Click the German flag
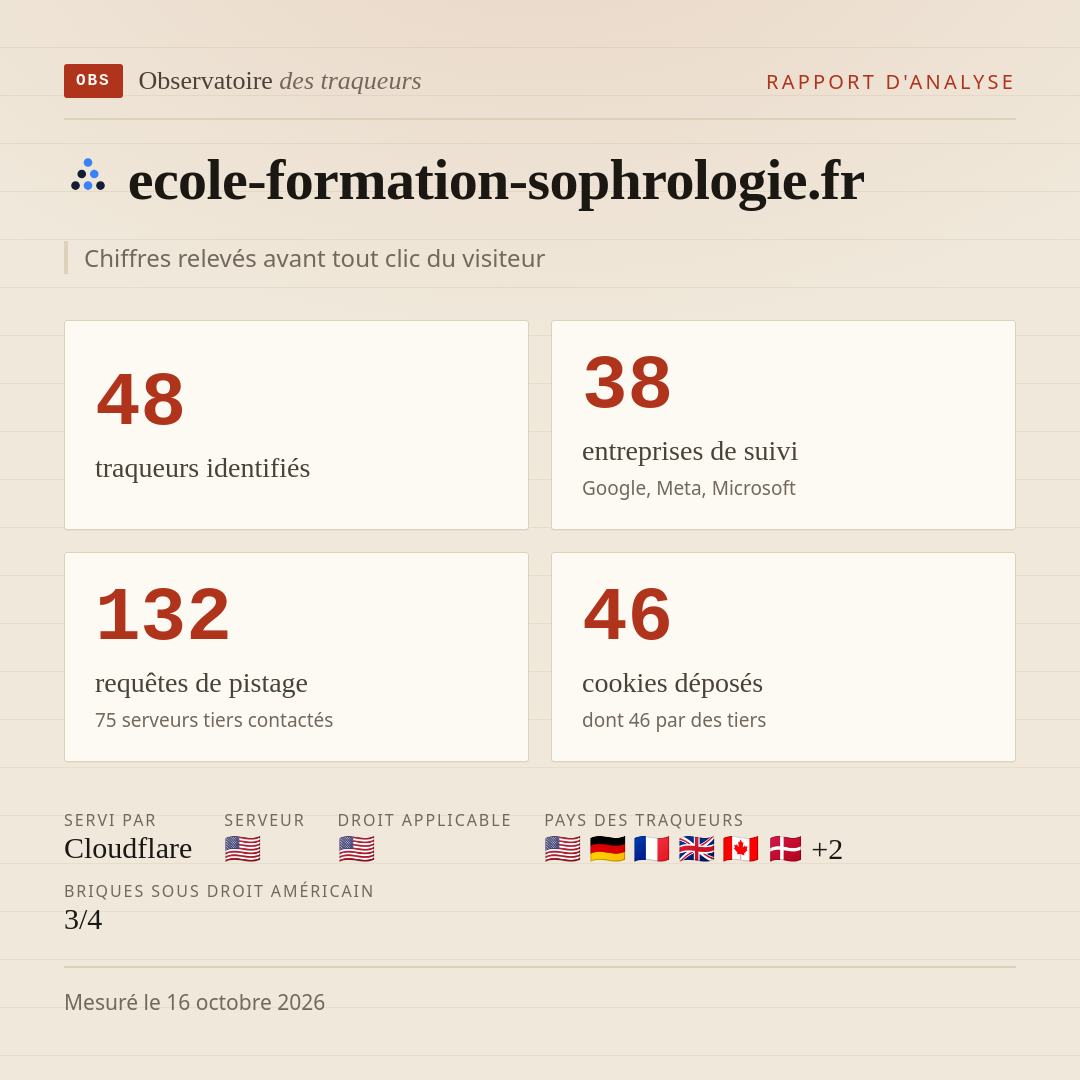Viewport: 1080px width, 1080px height. tap(608, 849)
